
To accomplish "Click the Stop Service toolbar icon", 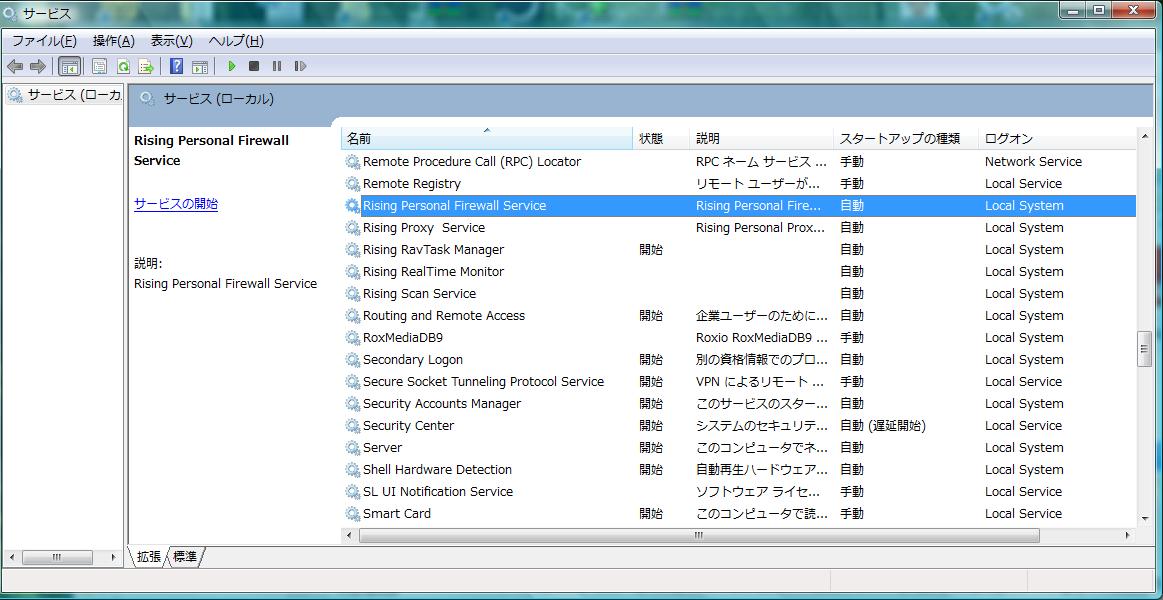I will [x=254, y=66].
